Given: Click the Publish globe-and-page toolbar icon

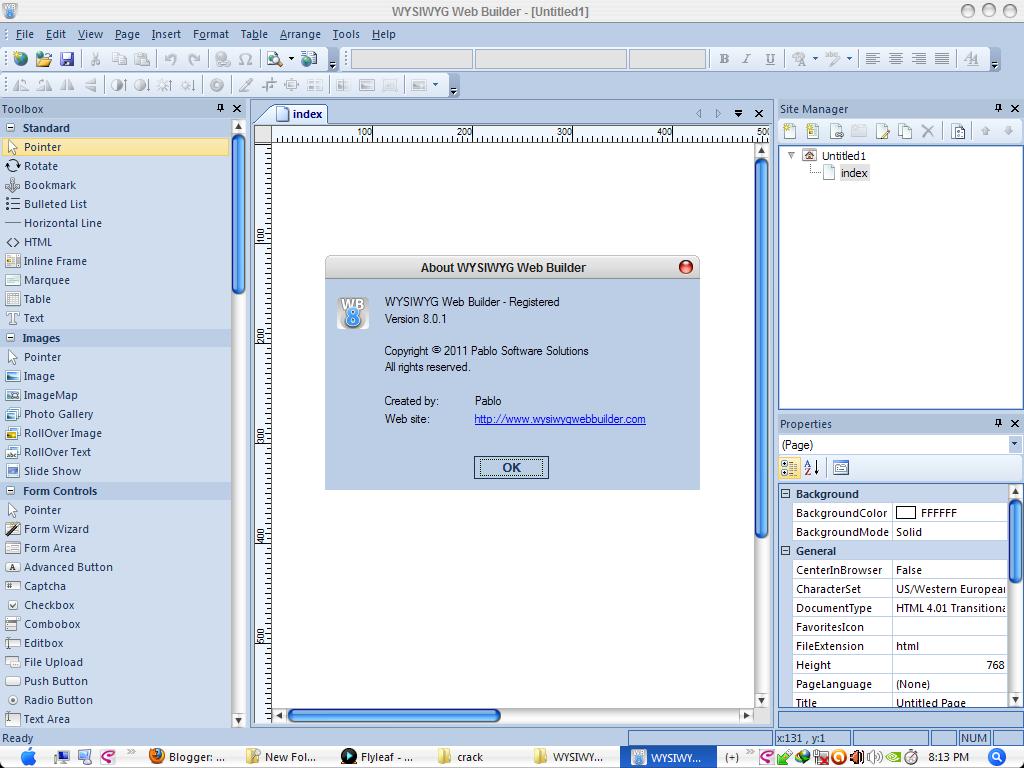Looking at the screenshot, I should click(x=309, y=59).
